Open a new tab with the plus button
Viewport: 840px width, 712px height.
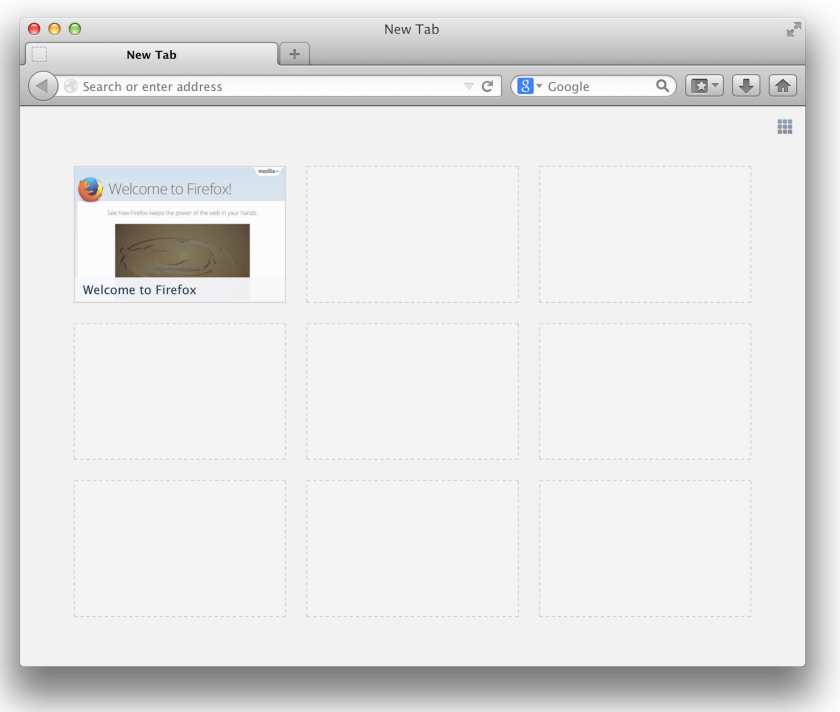tap(294, 54)
